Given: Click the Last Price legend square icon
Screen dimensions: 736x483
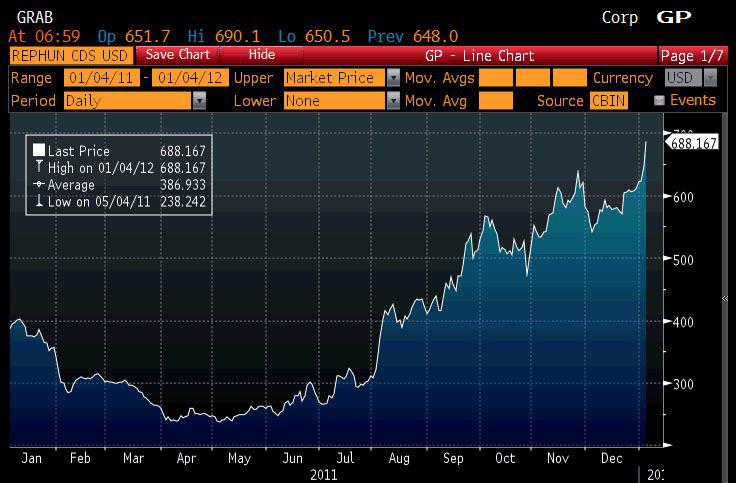Looking at the screenshot, I should point(39,150).
